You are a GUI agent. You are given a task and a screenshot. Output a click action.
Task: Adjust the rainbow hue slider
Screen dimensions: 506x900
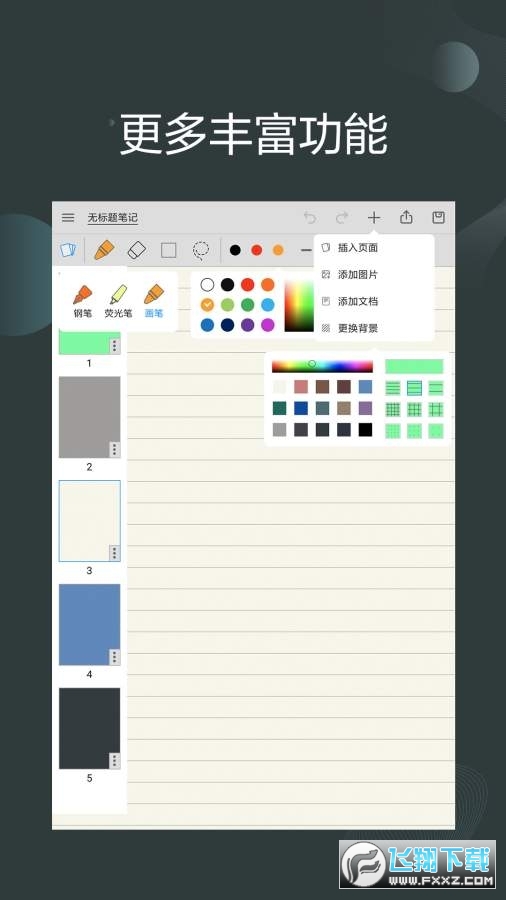(x=322, y=366)
